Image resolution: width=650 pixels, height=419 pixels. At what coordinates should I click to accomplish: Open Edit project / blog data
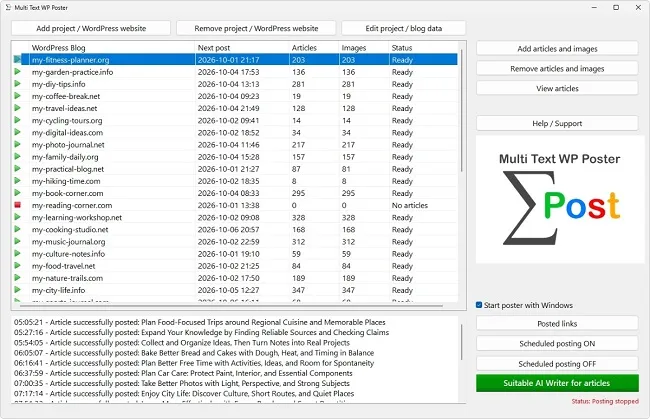tap(403, 28)
